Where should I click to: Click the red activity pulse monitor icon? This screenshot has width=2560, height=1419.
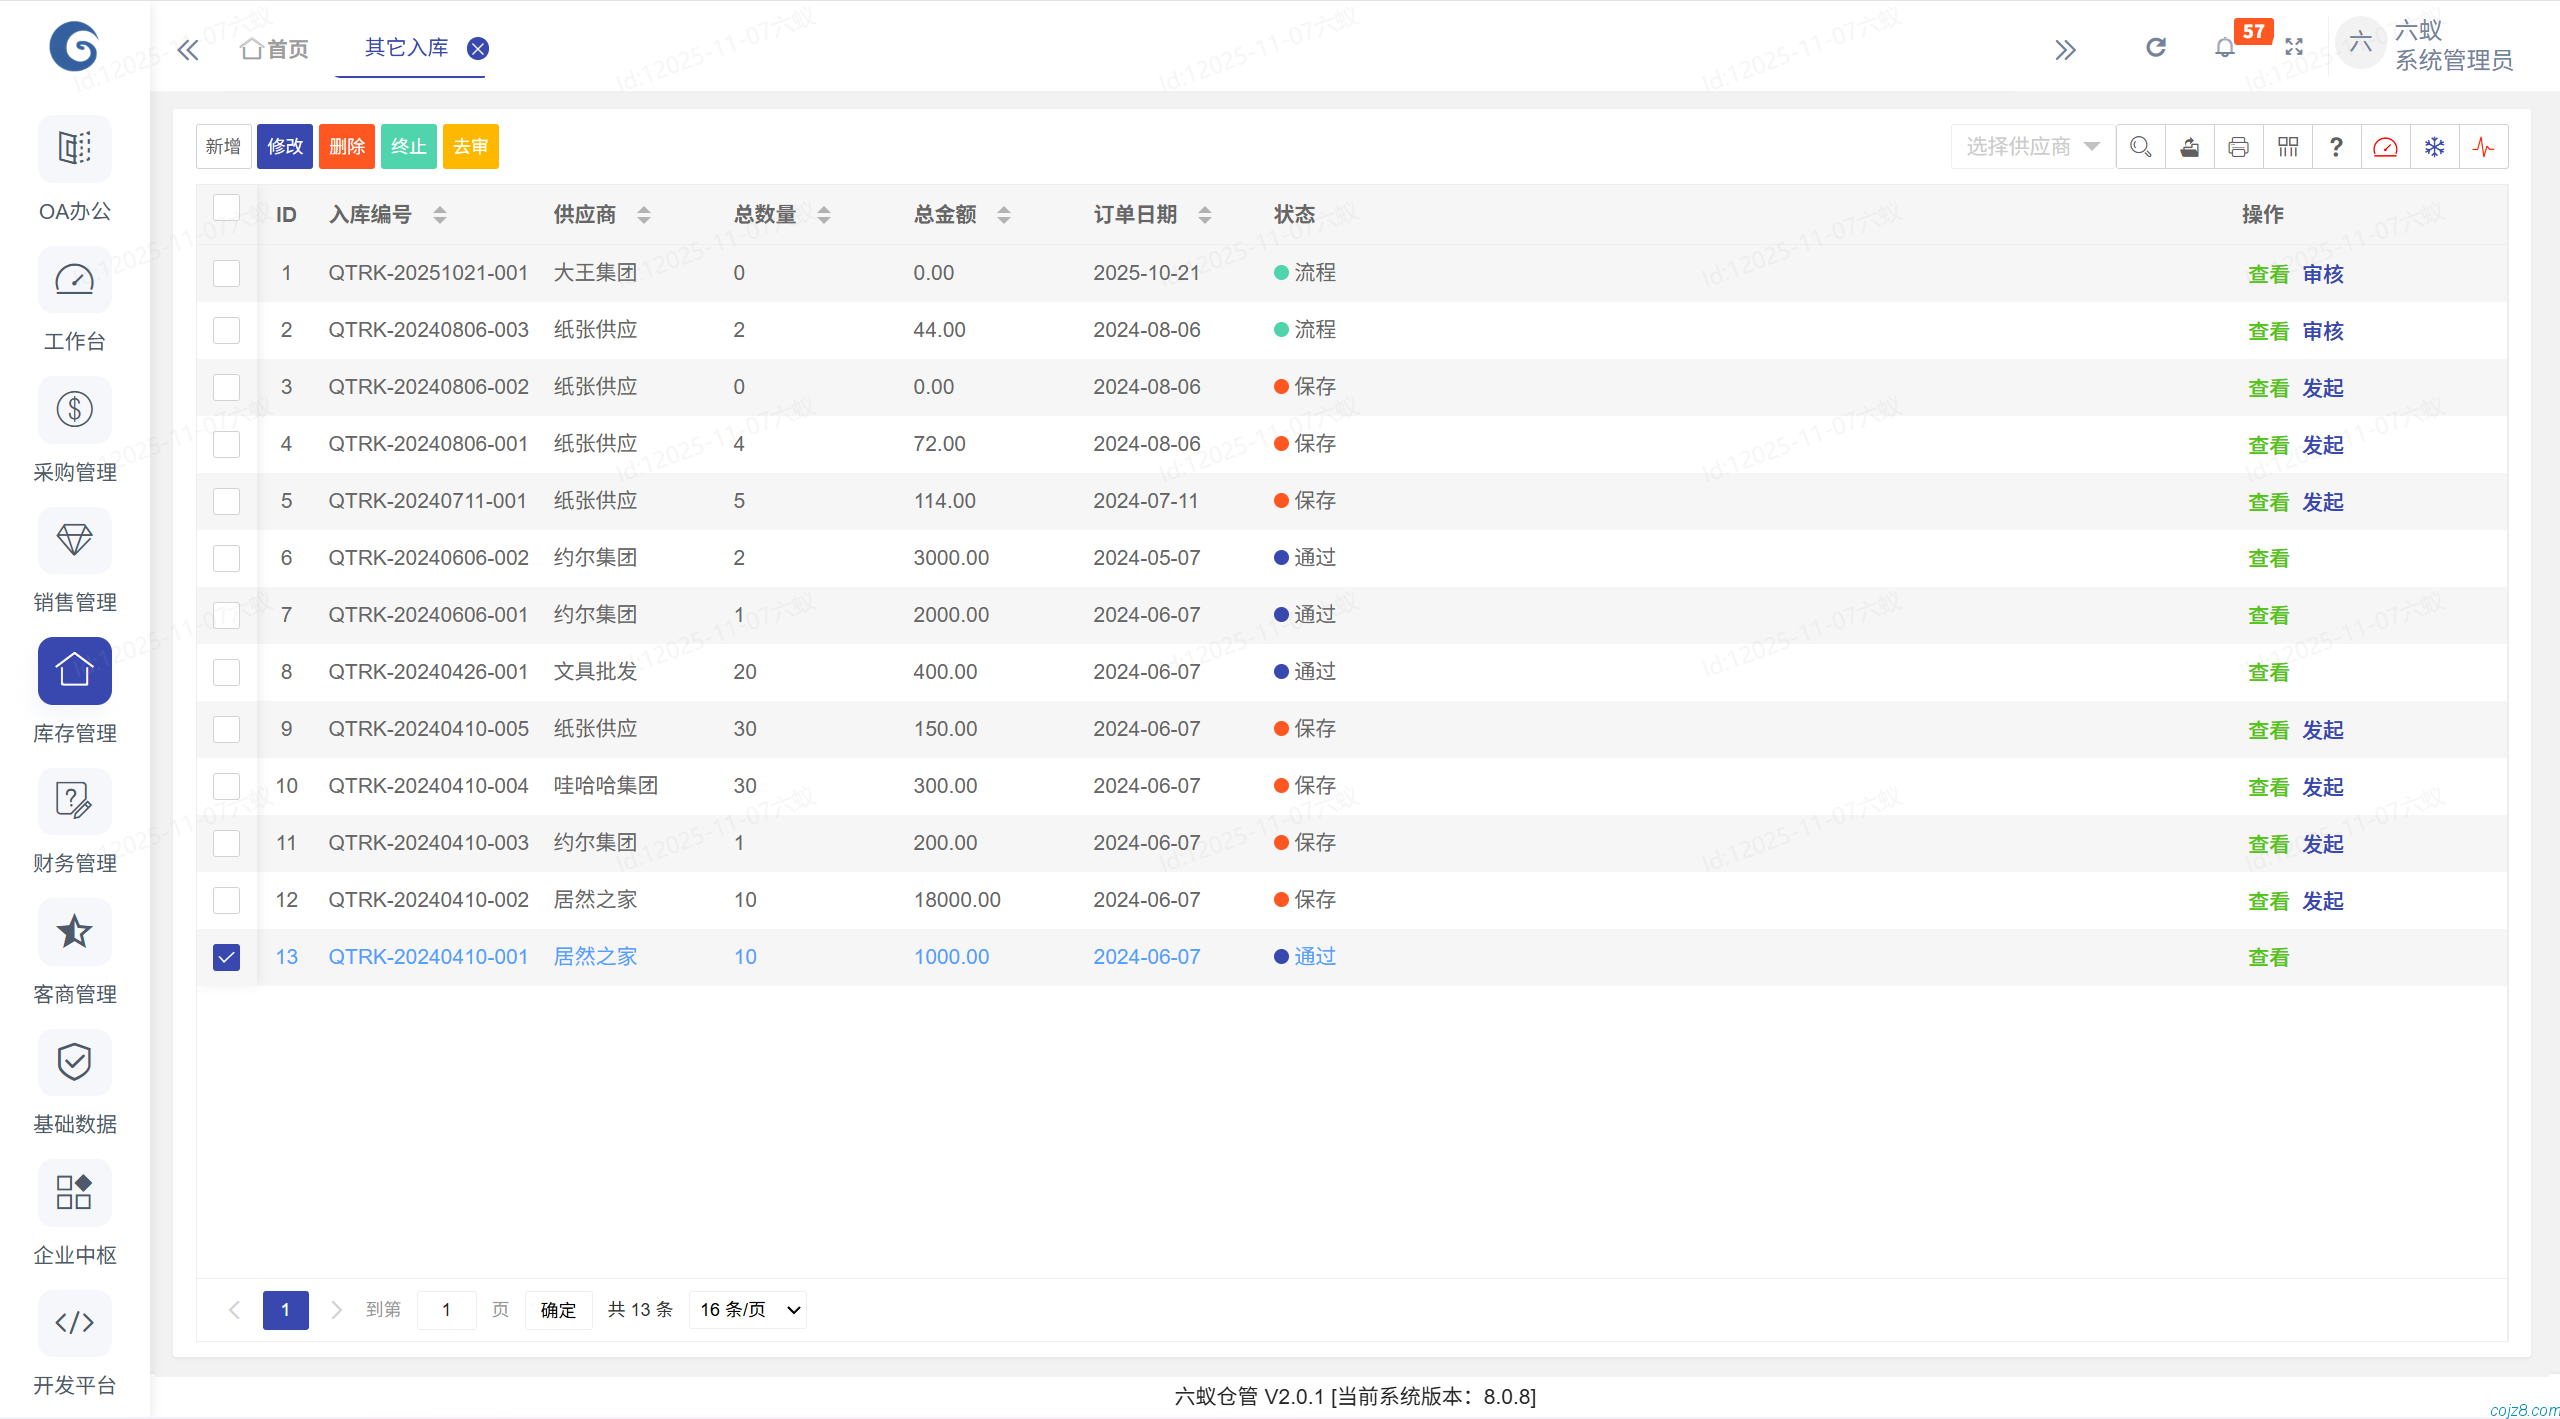[x=2484, y=146]
